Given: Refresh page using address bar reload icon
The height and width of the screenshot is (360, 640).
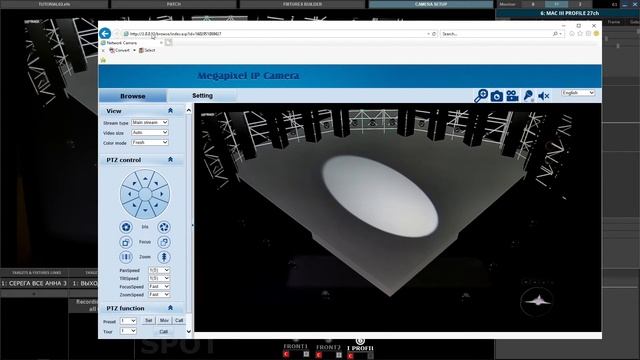Looking at the screenshot, I should coord(434,34).
